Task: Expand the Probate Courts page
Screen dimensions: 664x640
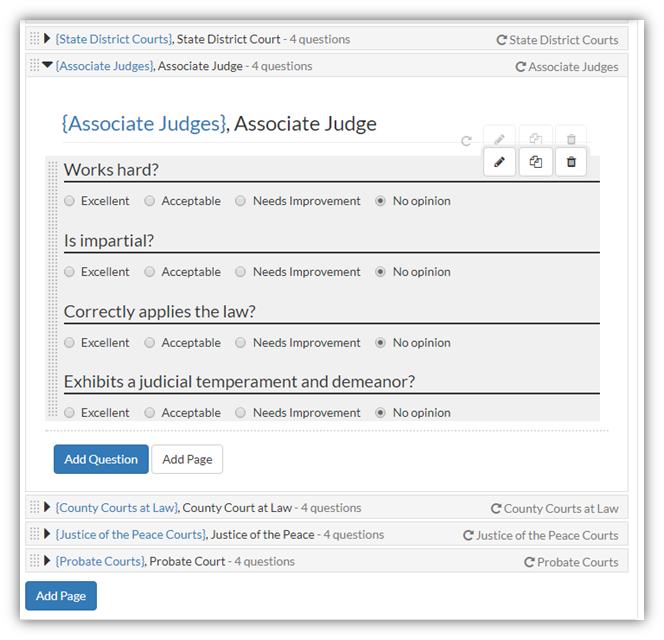Action: [x=47, y=561]
